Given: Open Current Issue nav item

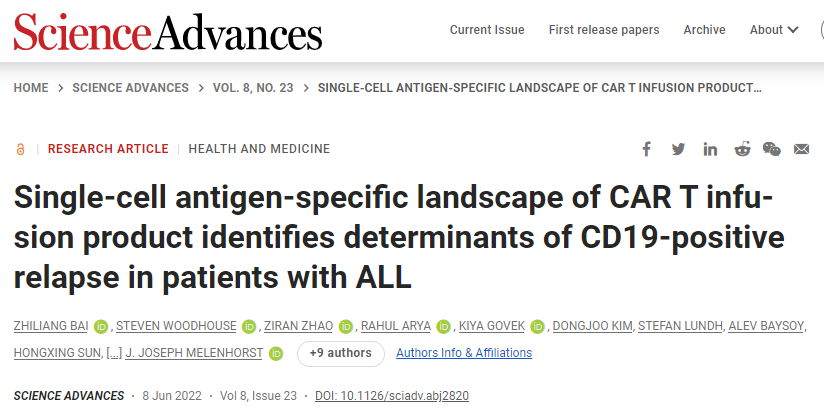Looking at the screenshot, I should click(487, 30).
